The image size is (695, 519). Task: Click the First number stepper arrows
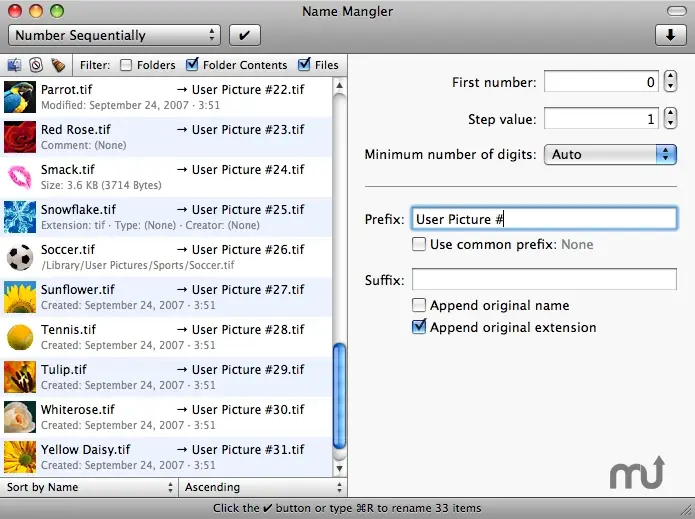point(670,82)
